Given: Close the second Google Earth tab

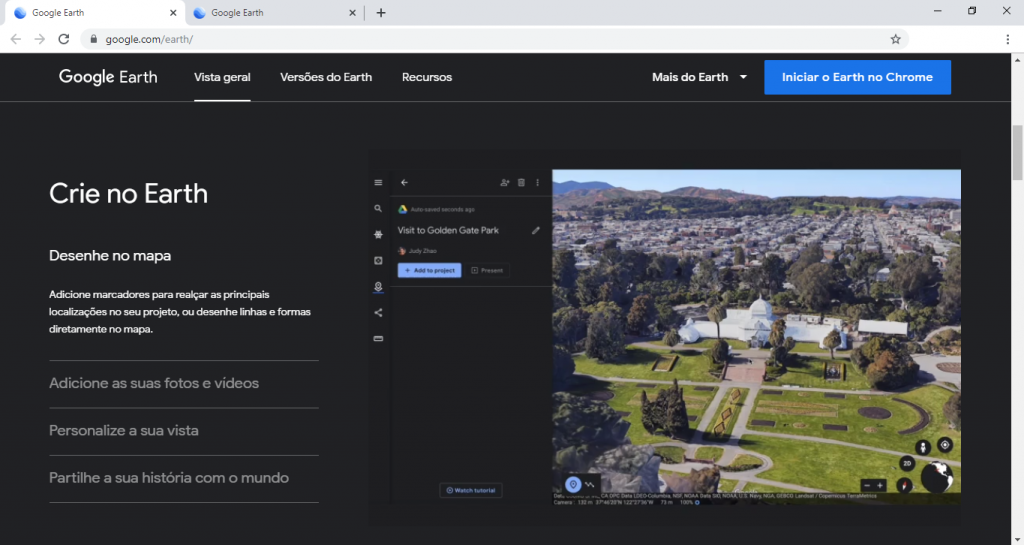Looking at the screenshot, I should tap(352, 13).
